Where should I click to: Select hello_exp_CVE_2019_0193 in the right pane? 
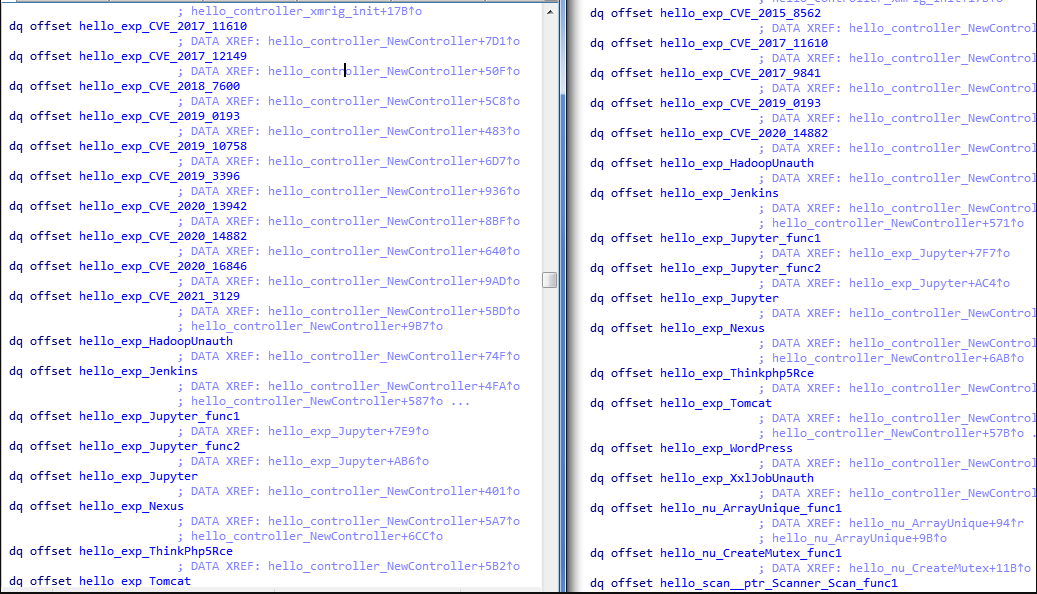coord(741,103)
